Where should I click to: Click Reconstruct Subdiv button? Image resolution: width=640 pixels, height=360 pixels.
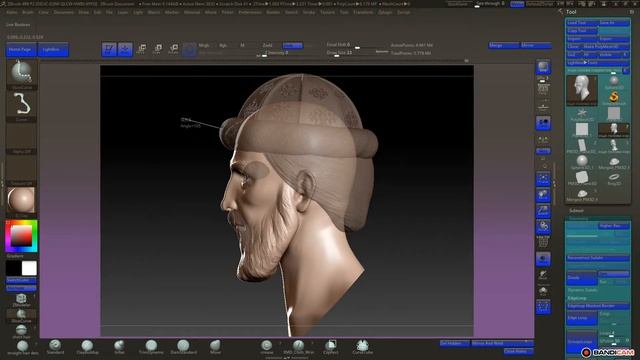[598, 258]
